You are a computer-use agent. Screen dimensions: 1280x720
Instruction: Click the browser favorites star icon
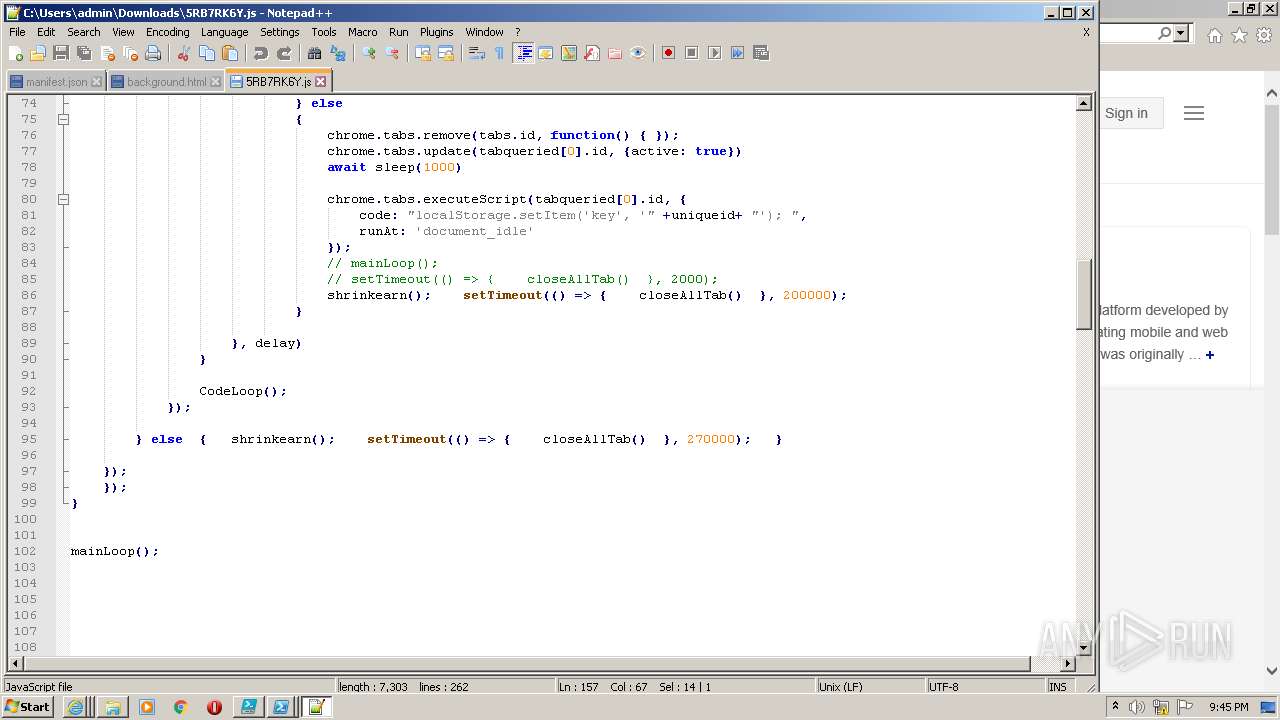[1239, 35]
